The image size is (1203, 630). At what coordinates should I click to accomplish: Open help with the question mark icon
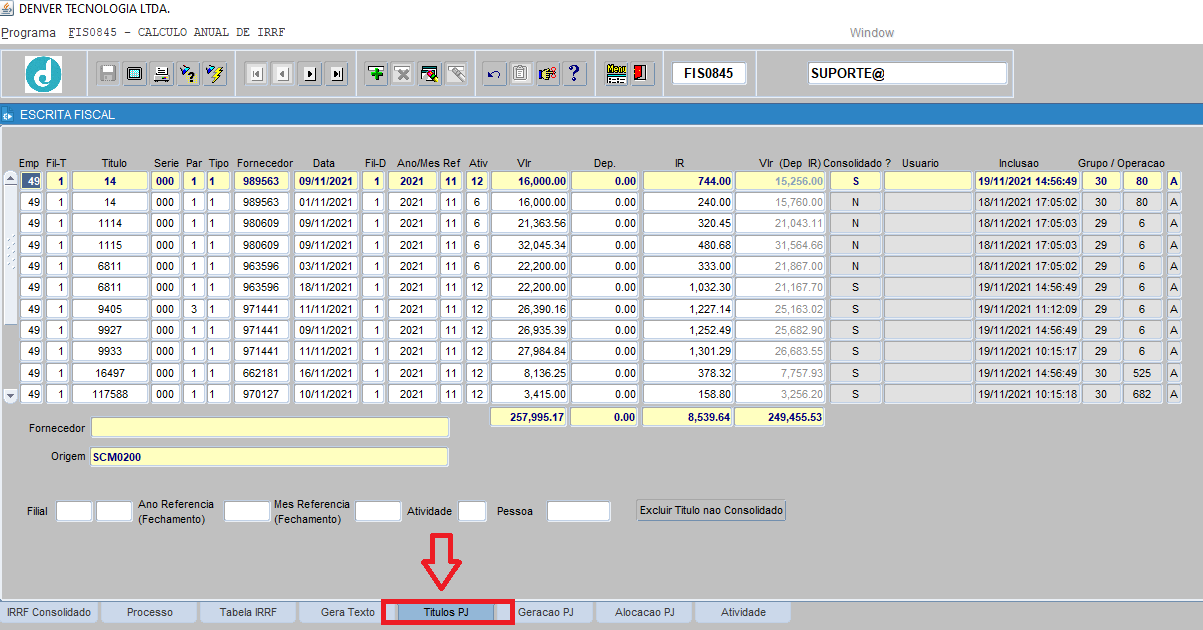click(574, 74)
